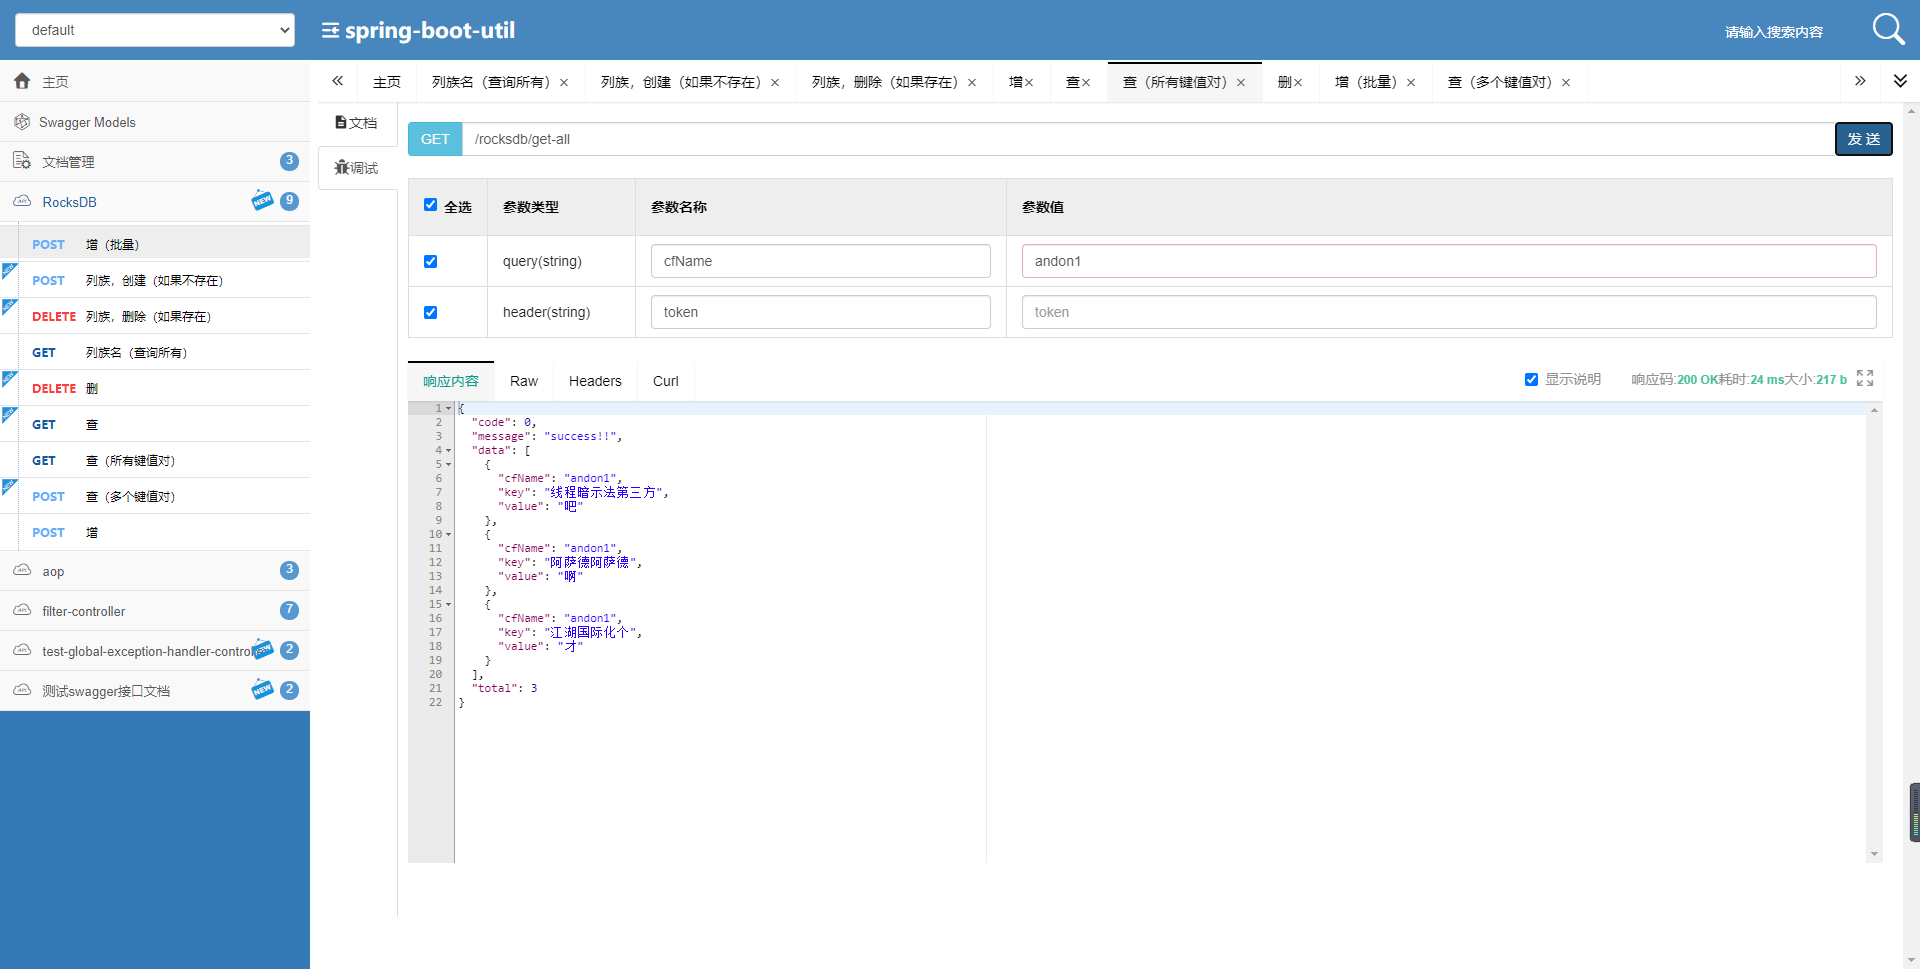Show the Raw response tab
The image size is (1920, 969).
click(524, 381)
